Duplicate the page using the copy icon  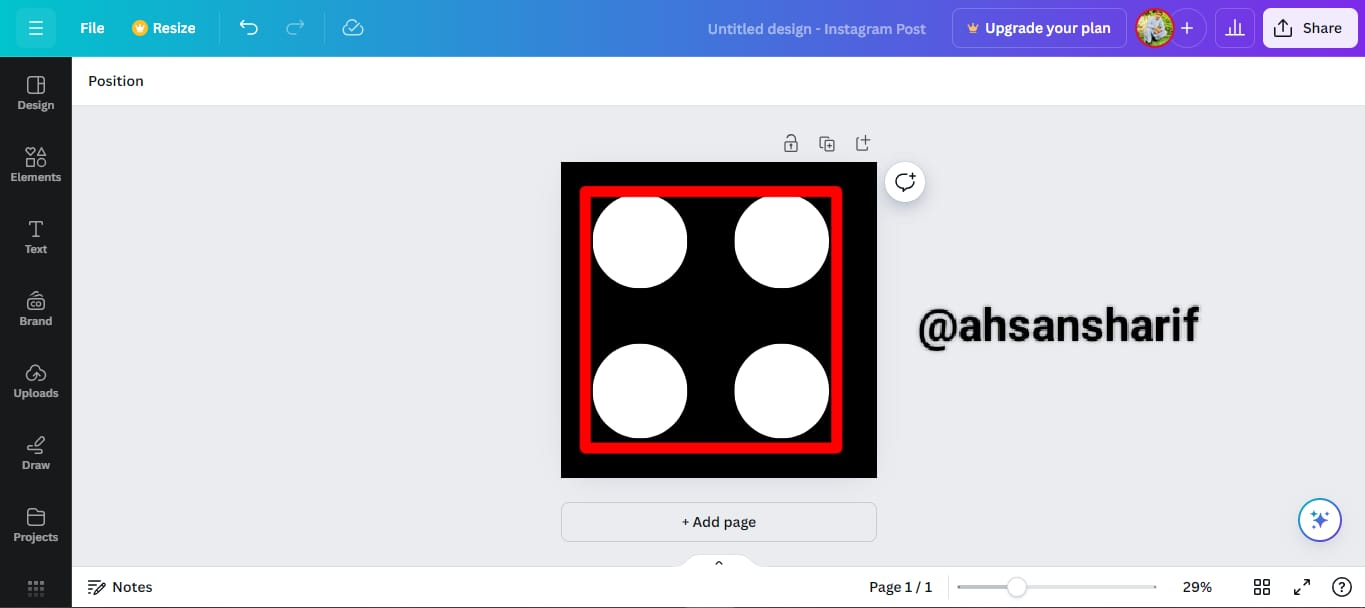[827, 144]
